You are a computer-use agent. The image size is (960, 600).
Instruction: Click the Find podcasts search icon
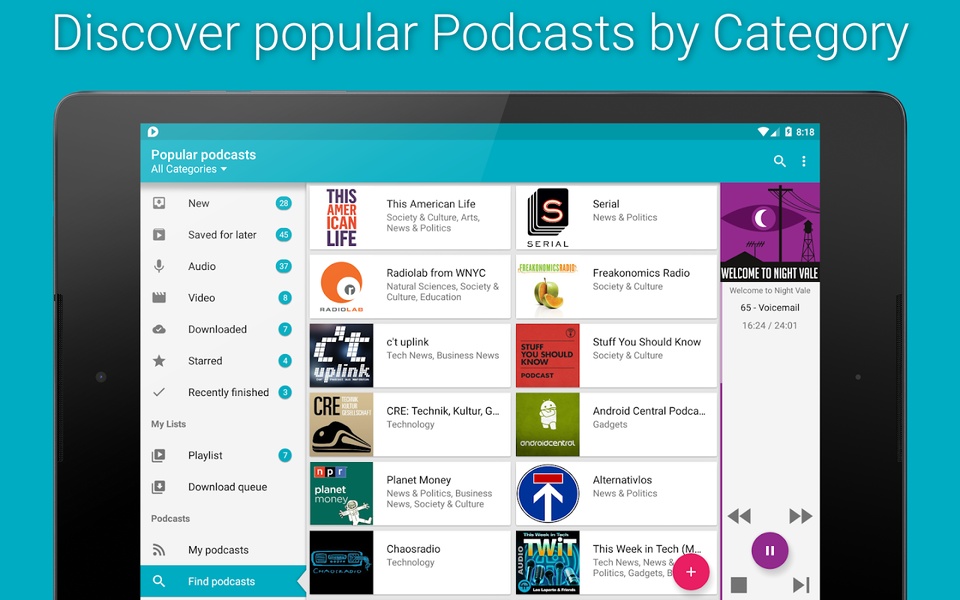pyautogui.click(x=159, y=582)
